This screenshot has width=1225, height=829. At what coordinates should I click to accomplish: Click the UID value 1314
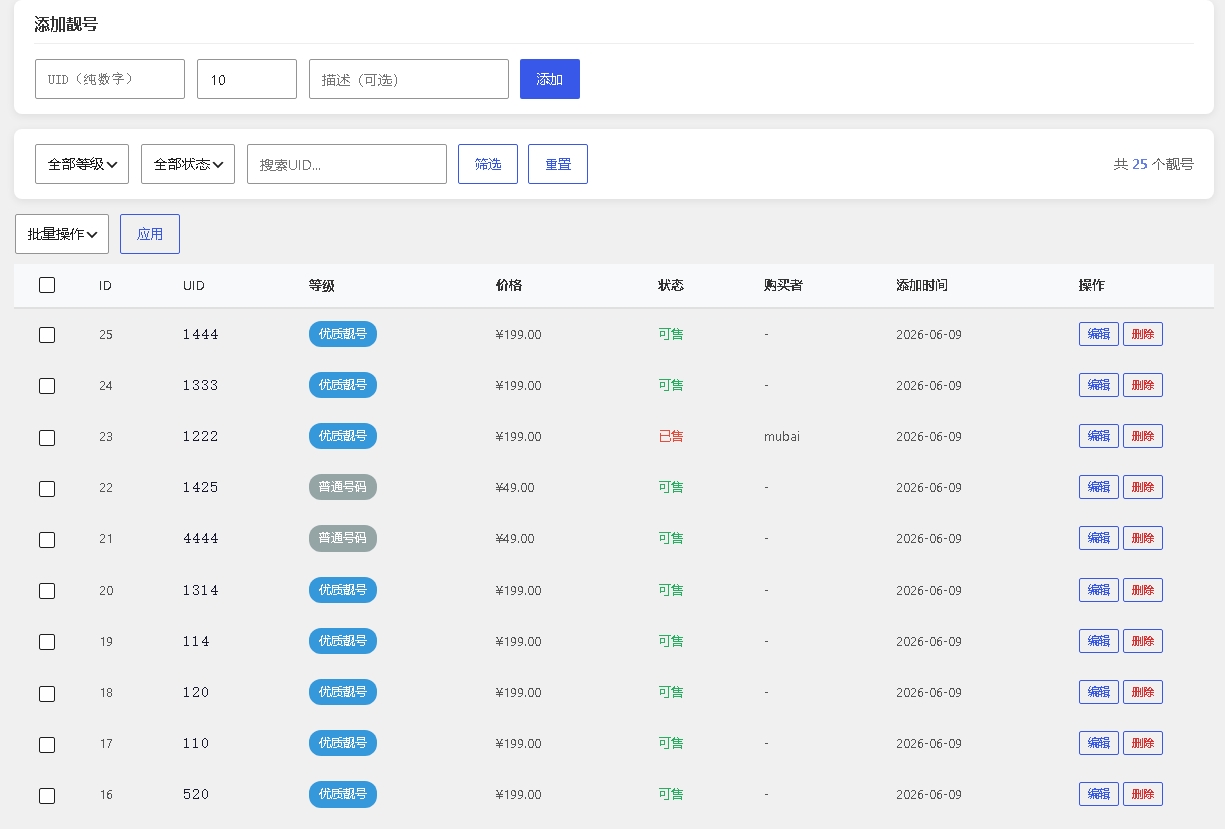pyautogui.click(x=200, y=591)
